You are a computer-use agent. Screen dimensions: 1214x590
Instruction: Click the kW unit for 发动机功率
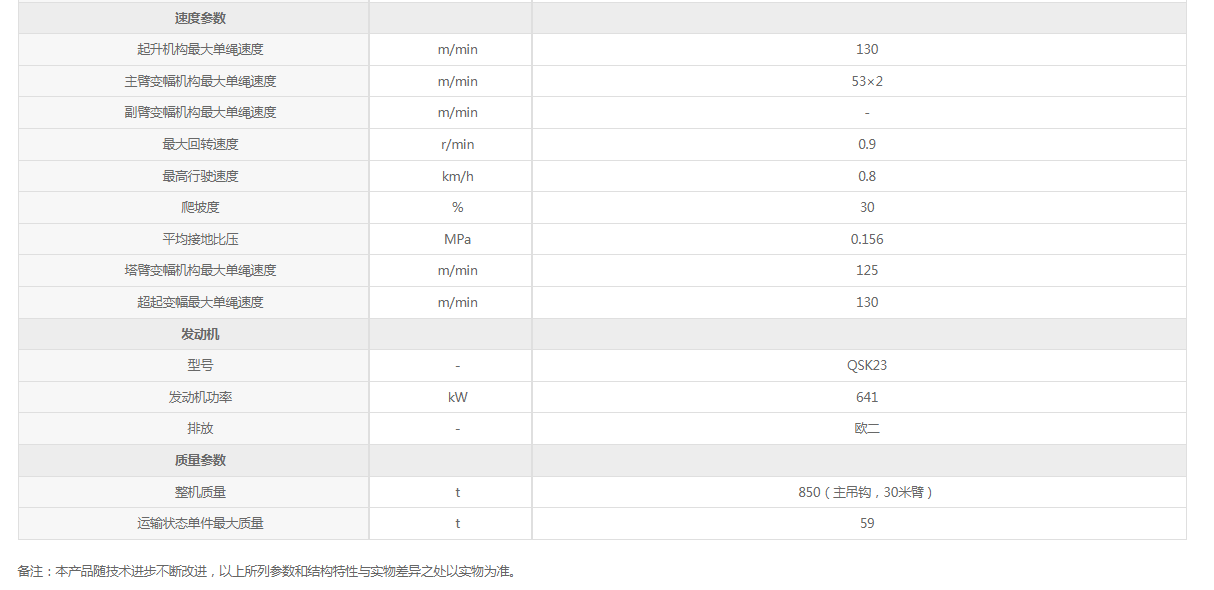(457, 397)
